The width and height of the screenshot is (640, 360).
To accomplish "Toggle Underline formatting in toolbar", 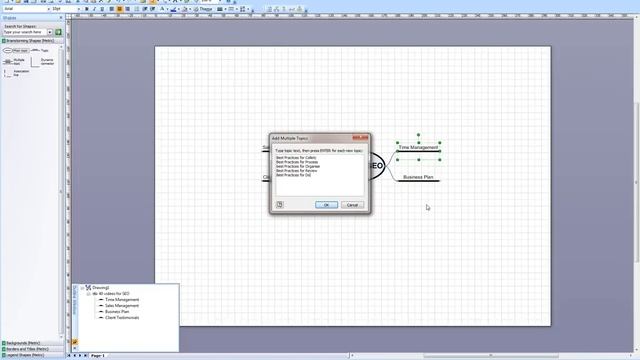I will point(102,9).
